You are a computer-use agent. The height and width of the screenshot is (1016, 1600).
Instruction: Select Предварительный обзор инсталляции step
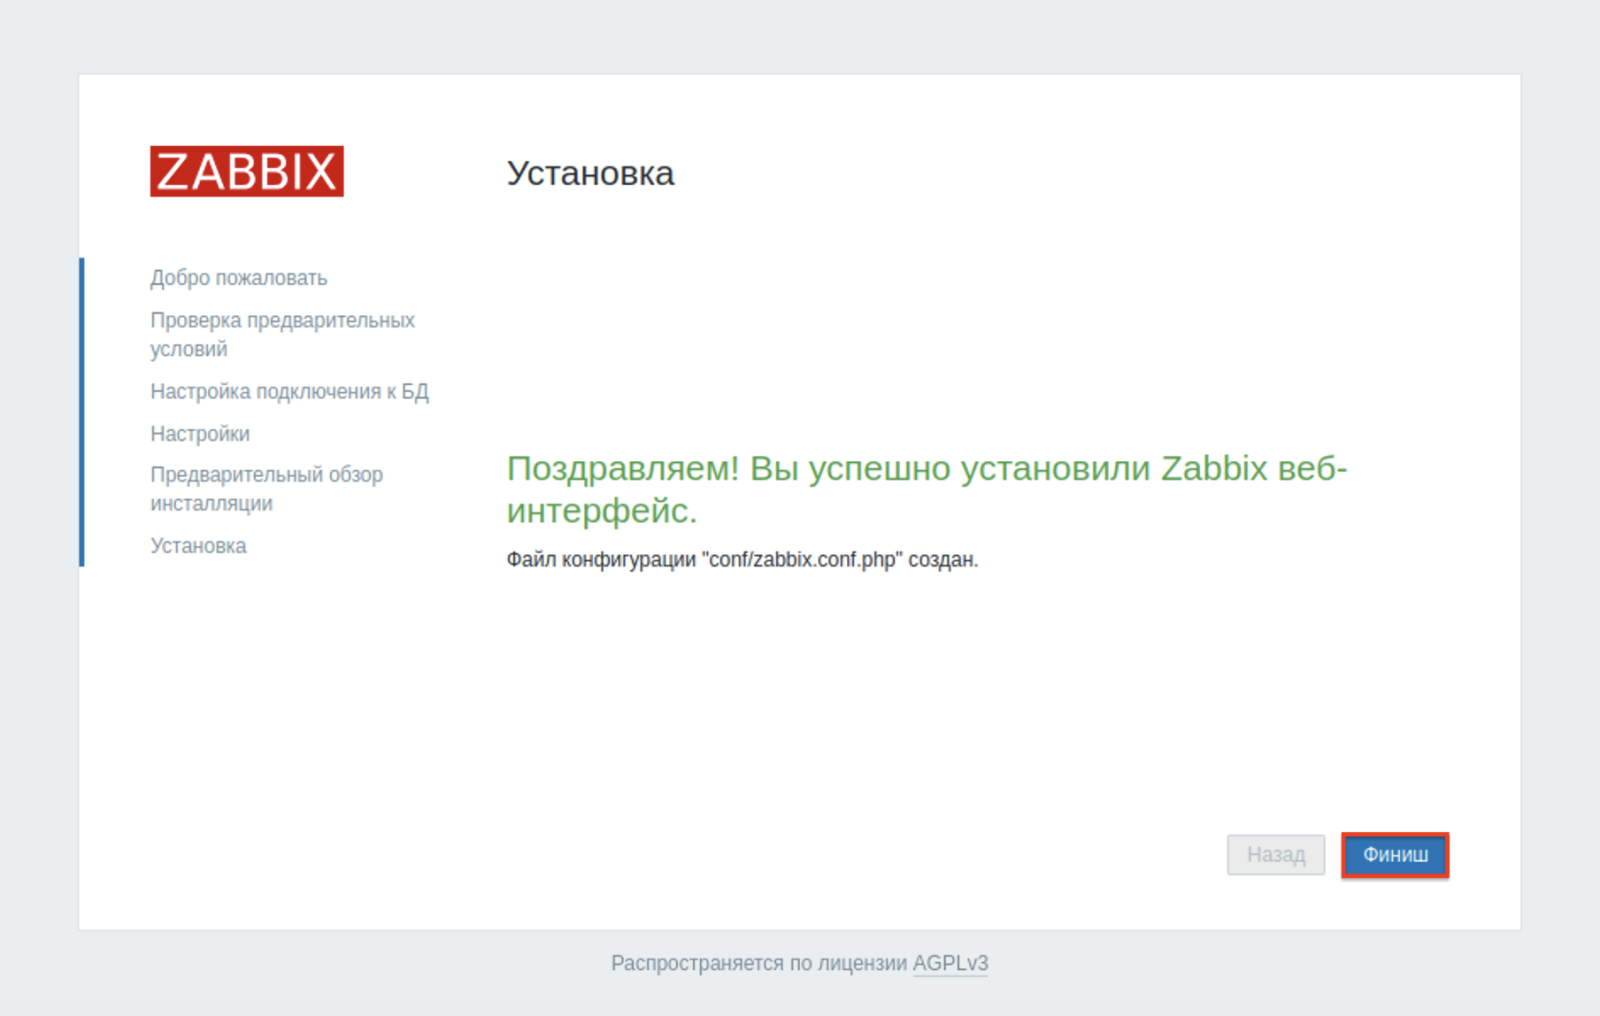(267, 489)
